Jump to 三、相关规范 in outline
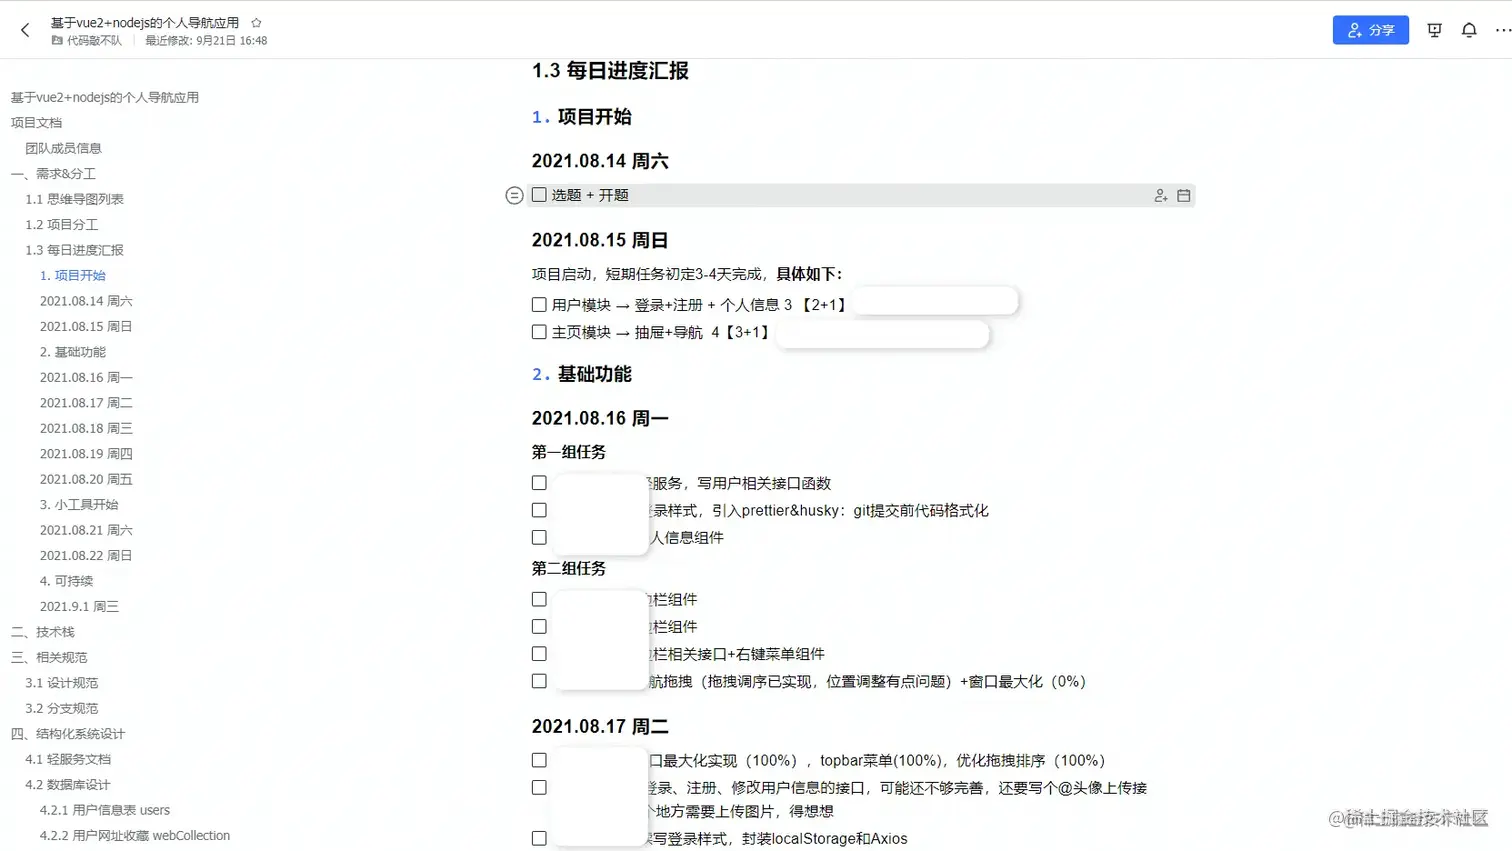The height and width of the screenshot is (851, 1512). [x=49, y=657]
